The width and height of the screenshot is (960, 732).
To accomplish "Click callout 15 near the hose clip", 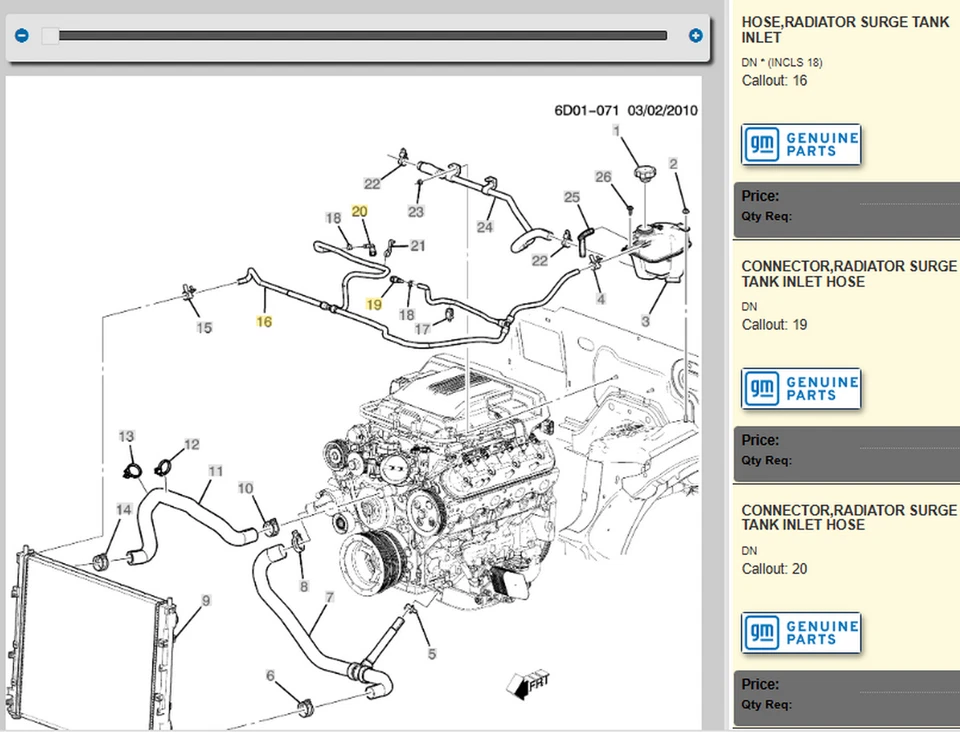I will pyautogui.click(x=204, y=327).
